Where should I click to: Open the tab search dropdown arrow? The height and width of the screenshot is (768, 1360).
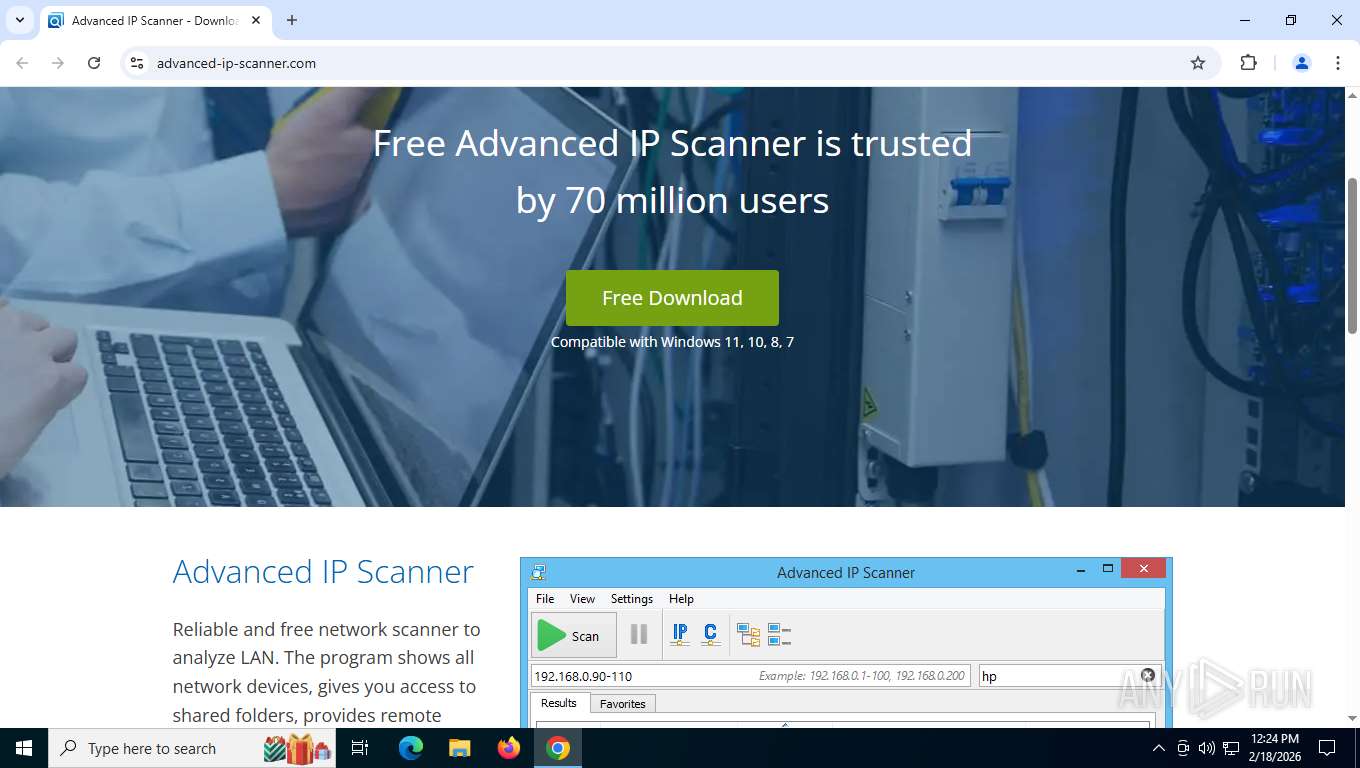(20, 20)
